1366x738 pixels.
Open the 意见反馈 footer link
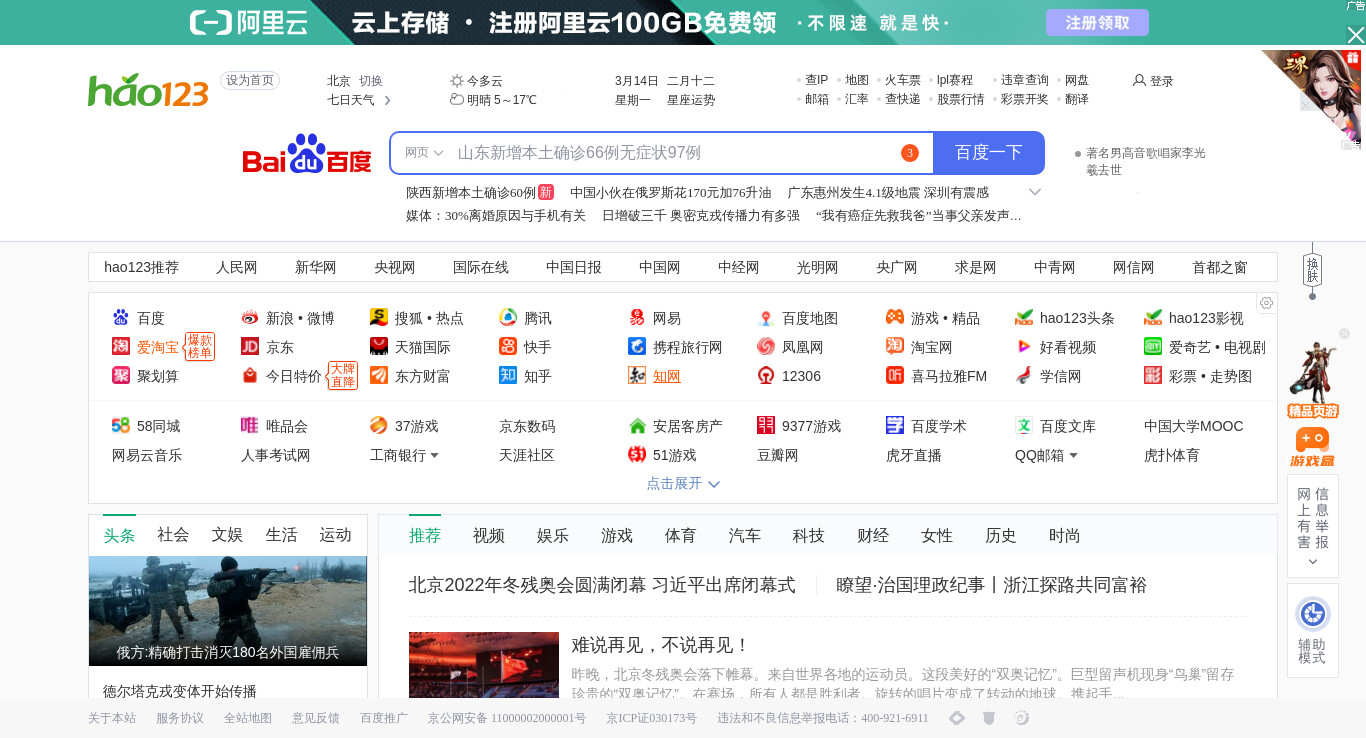pyautogui.click(x=315, y=718)
